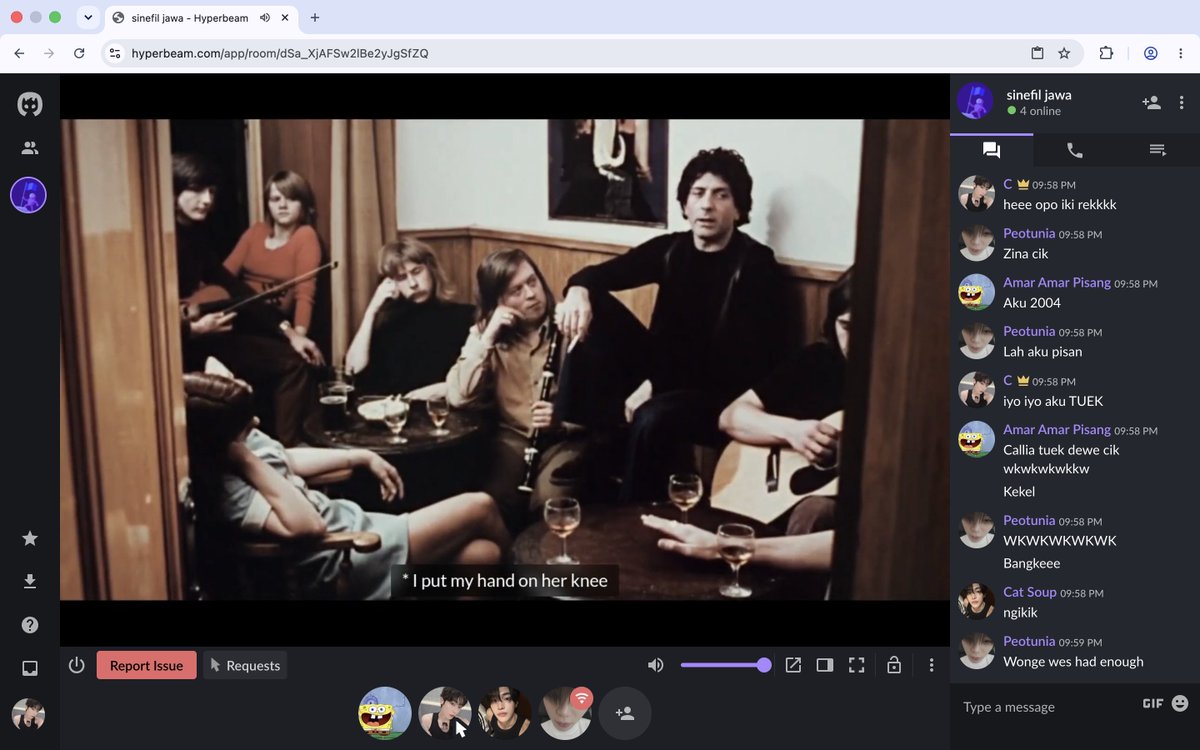Mute tab via the speaker icon
This screenshot has width=1200, height=750.
tap(264, 17)
